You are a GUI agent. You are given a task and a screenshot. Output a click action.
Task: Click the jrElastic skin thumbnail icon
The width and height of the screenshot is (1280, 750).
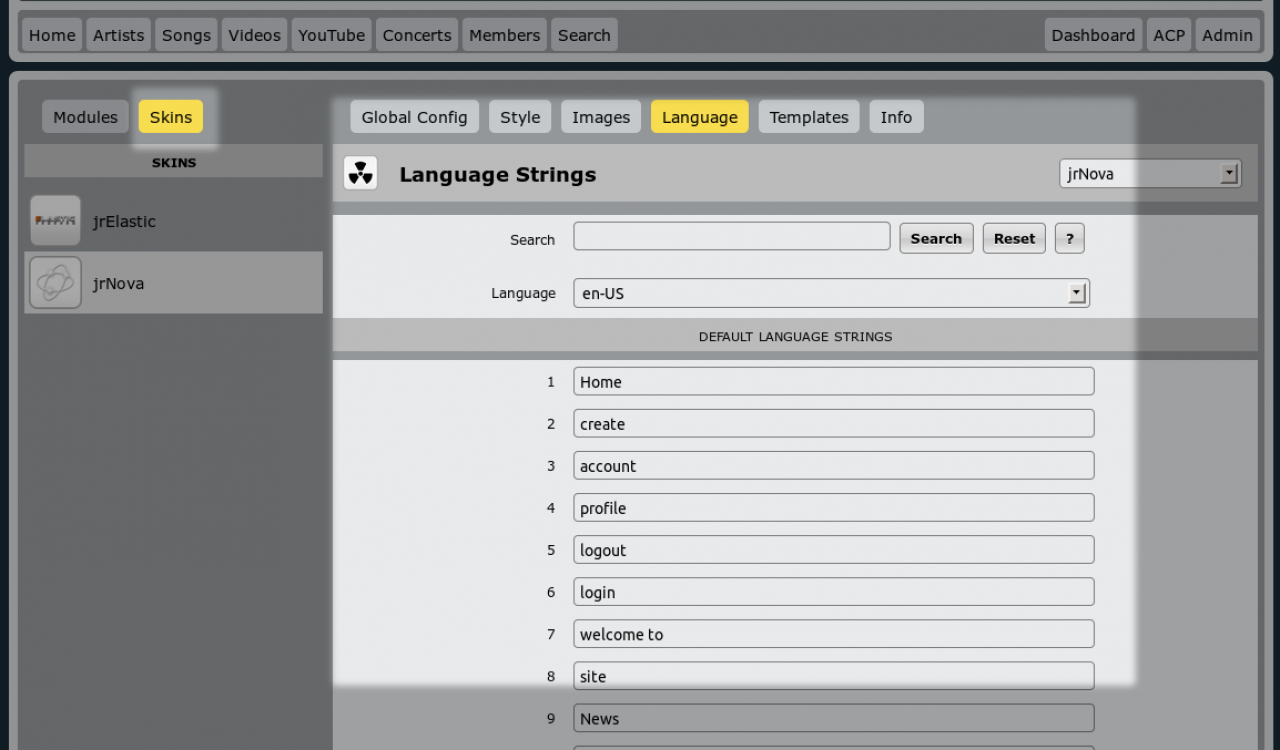pos(55,221)
